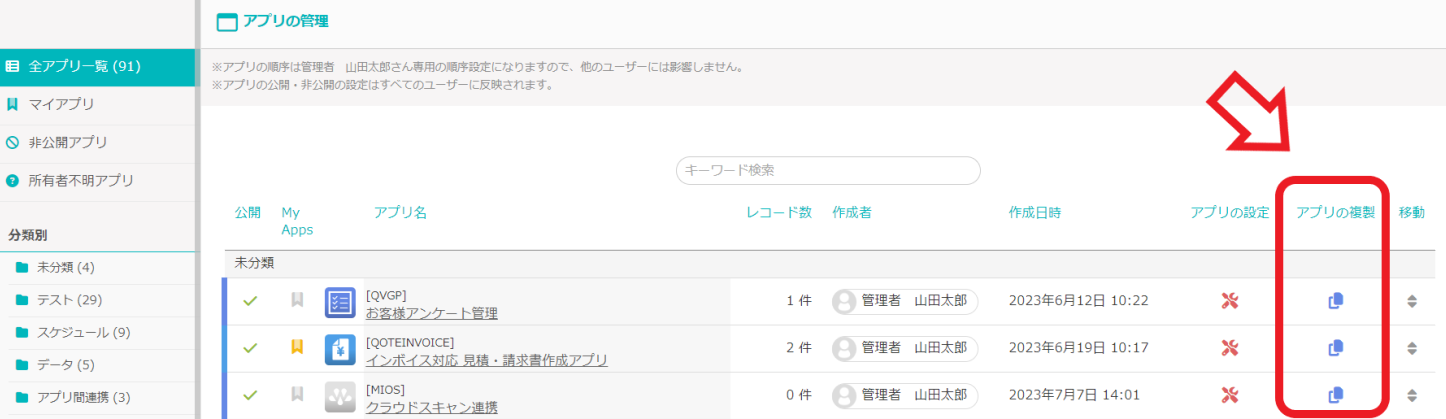The image size is (1446, 419).
Task: Open settings wrench for お客様アンケート管理
Action: [x=1230, y=301]
